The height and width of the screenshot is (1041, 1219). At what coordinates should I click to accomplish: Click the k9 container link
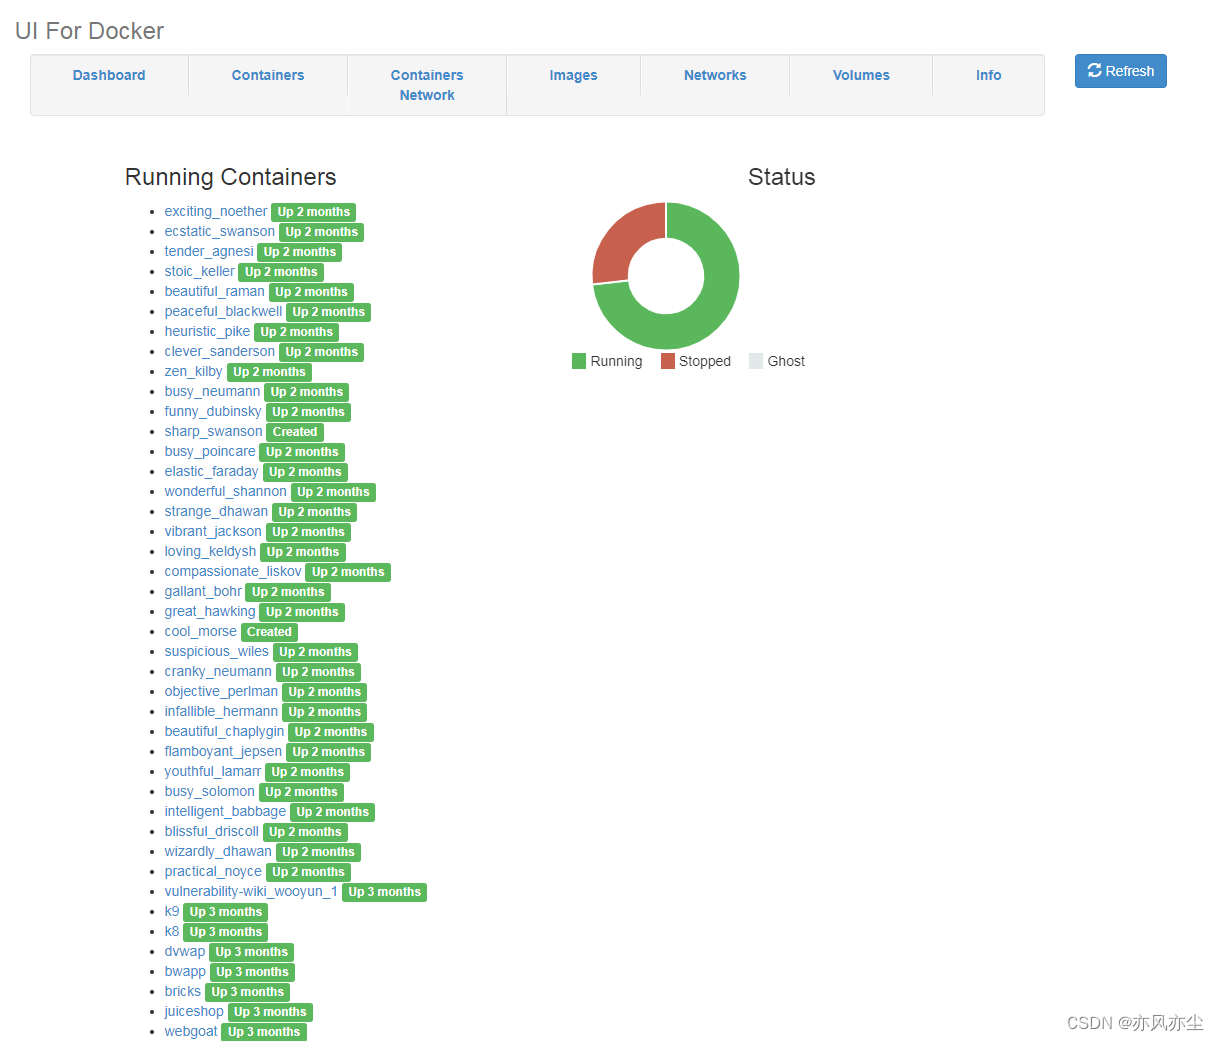(172, 911)
